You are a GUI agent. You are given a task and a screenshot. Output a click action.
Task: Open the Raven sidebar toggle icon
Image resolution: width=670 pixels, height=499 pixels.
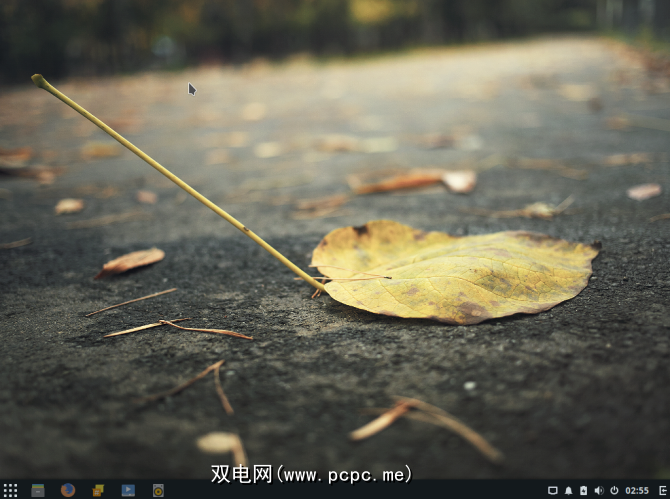pyautogui.click(x=663, y=490)
